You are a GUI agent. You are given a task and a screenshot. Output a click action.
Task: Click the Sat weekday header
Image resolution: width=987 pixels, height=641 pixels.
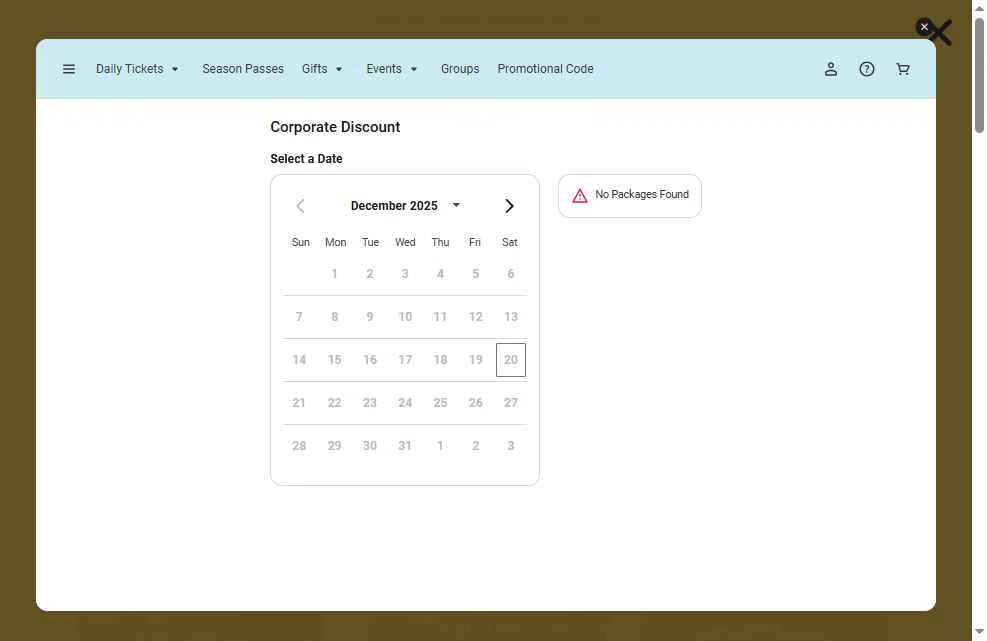coord(510,242)
